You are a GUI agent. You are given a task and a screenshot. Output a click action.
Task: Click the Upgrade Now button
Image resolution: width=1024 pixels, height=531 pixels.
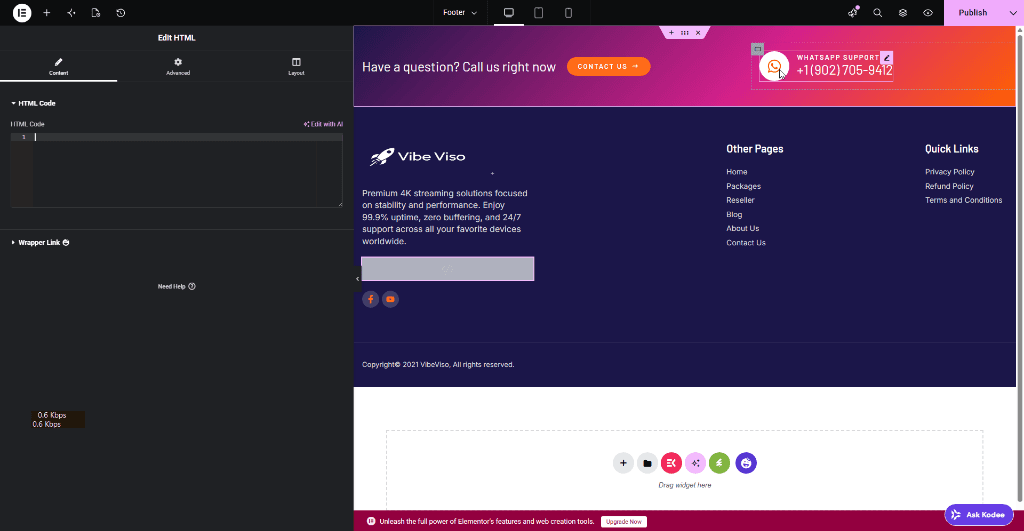coord(624,522)
